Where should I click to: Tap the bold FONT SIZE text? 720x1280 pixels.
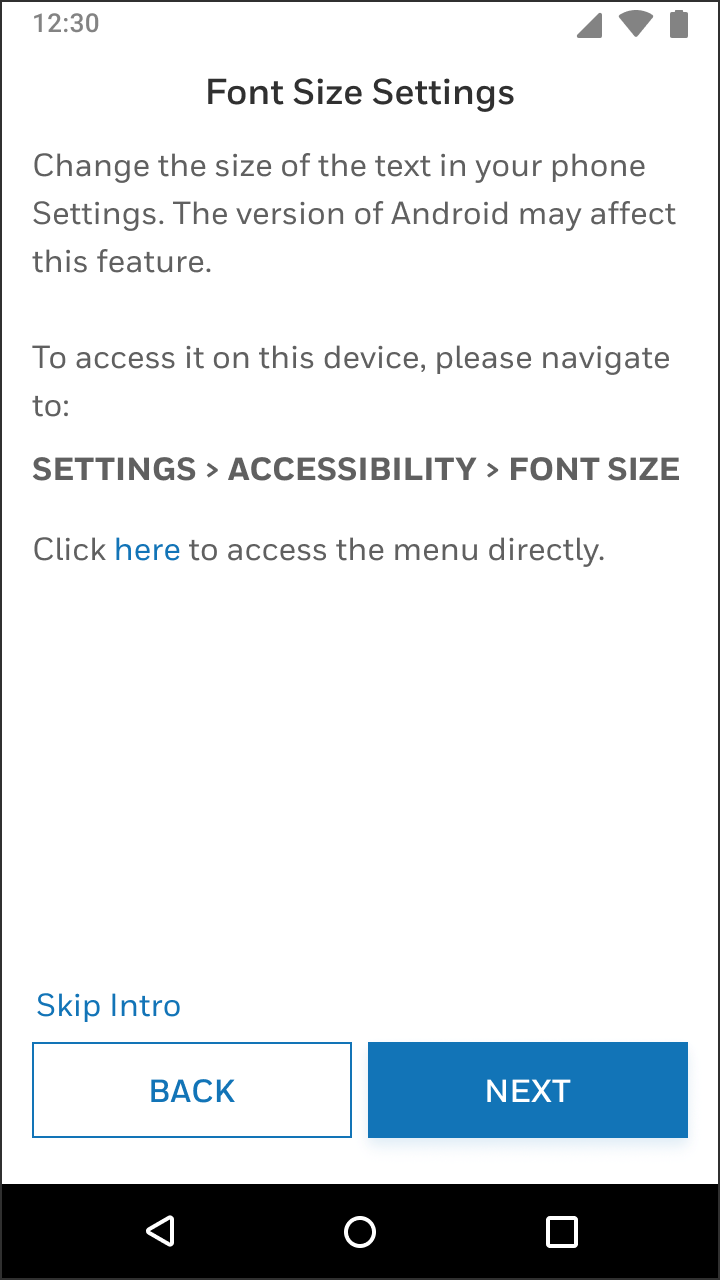[x=594, y=469]
